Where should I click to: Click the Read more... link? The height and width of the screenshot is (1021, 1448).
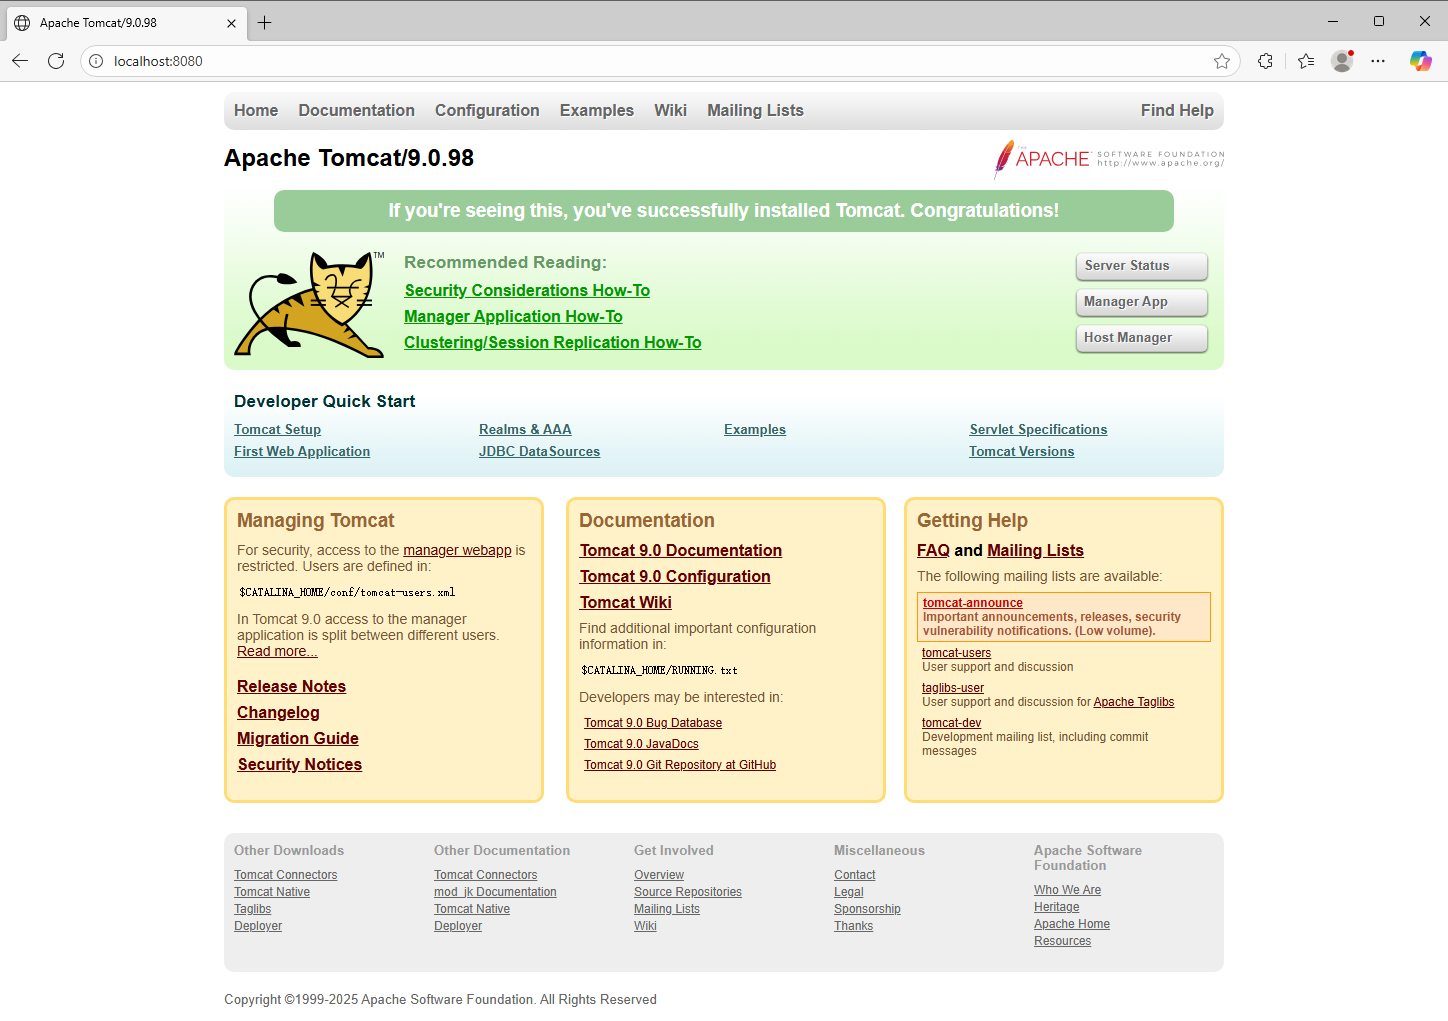tap(277, 651)
